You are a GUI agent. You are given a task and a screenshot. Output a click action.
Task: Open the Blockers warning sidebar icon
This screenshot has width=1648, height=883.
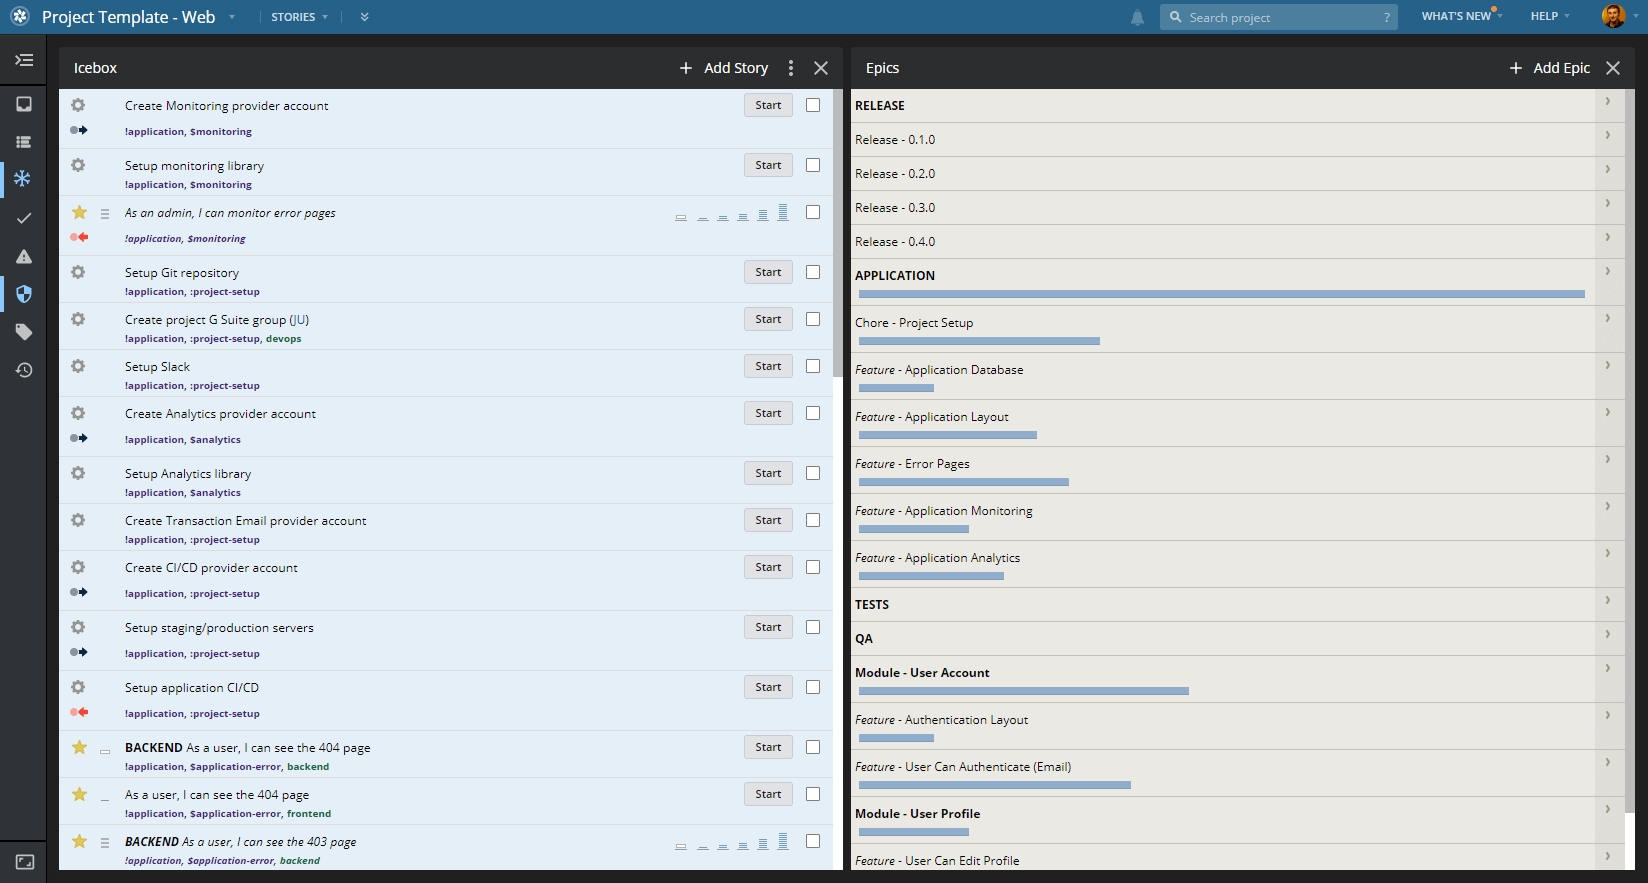pos(24,256)
